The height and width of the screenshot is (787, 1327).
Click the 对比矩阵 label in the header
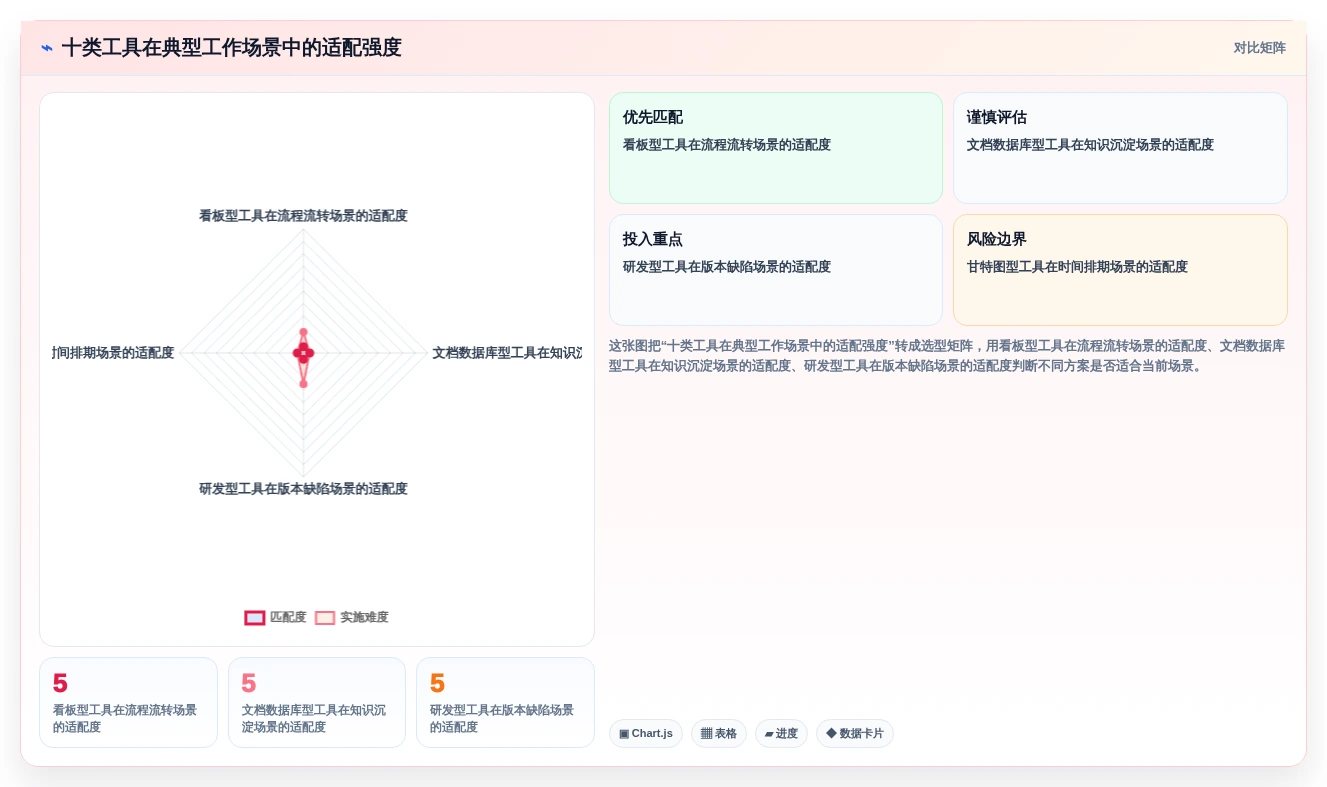point(1259,48)
